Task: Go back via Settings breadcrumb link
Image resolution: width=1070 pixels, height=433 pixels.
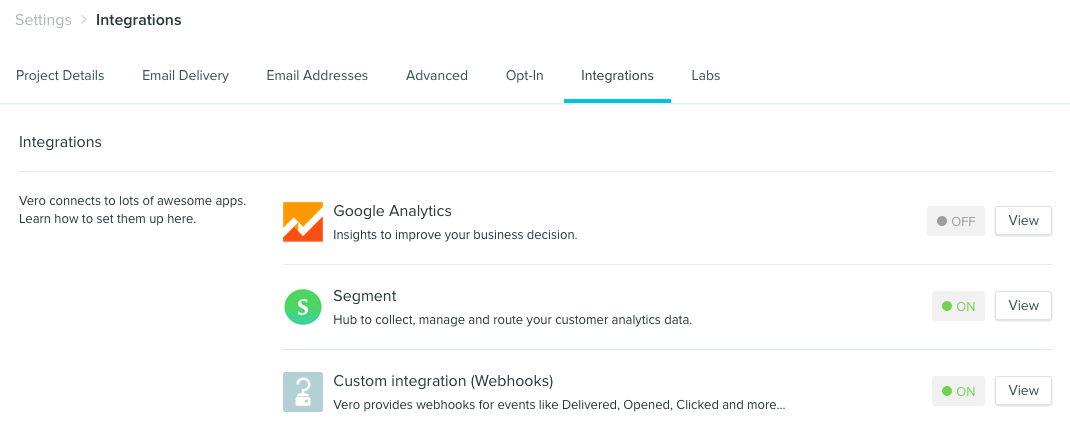Action: pyautogui.click(x=44, y=20)
